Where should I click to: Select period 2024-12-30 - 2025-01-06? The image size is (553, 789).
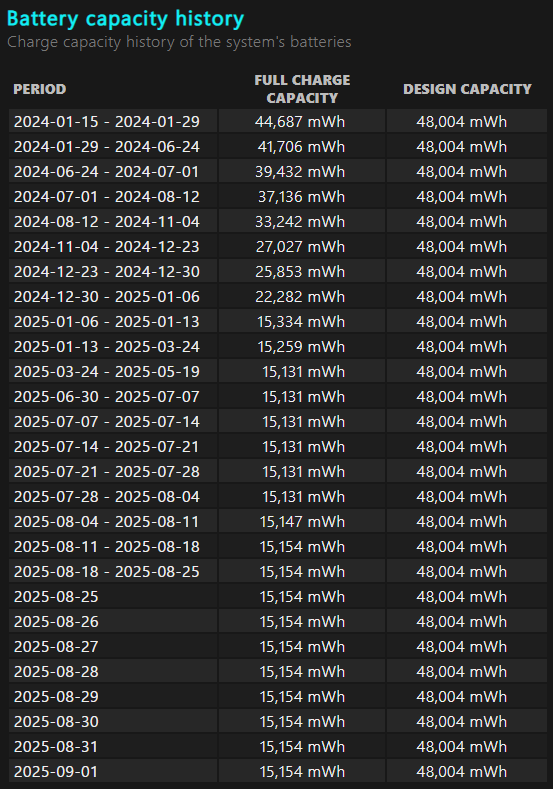click(107, 297)
